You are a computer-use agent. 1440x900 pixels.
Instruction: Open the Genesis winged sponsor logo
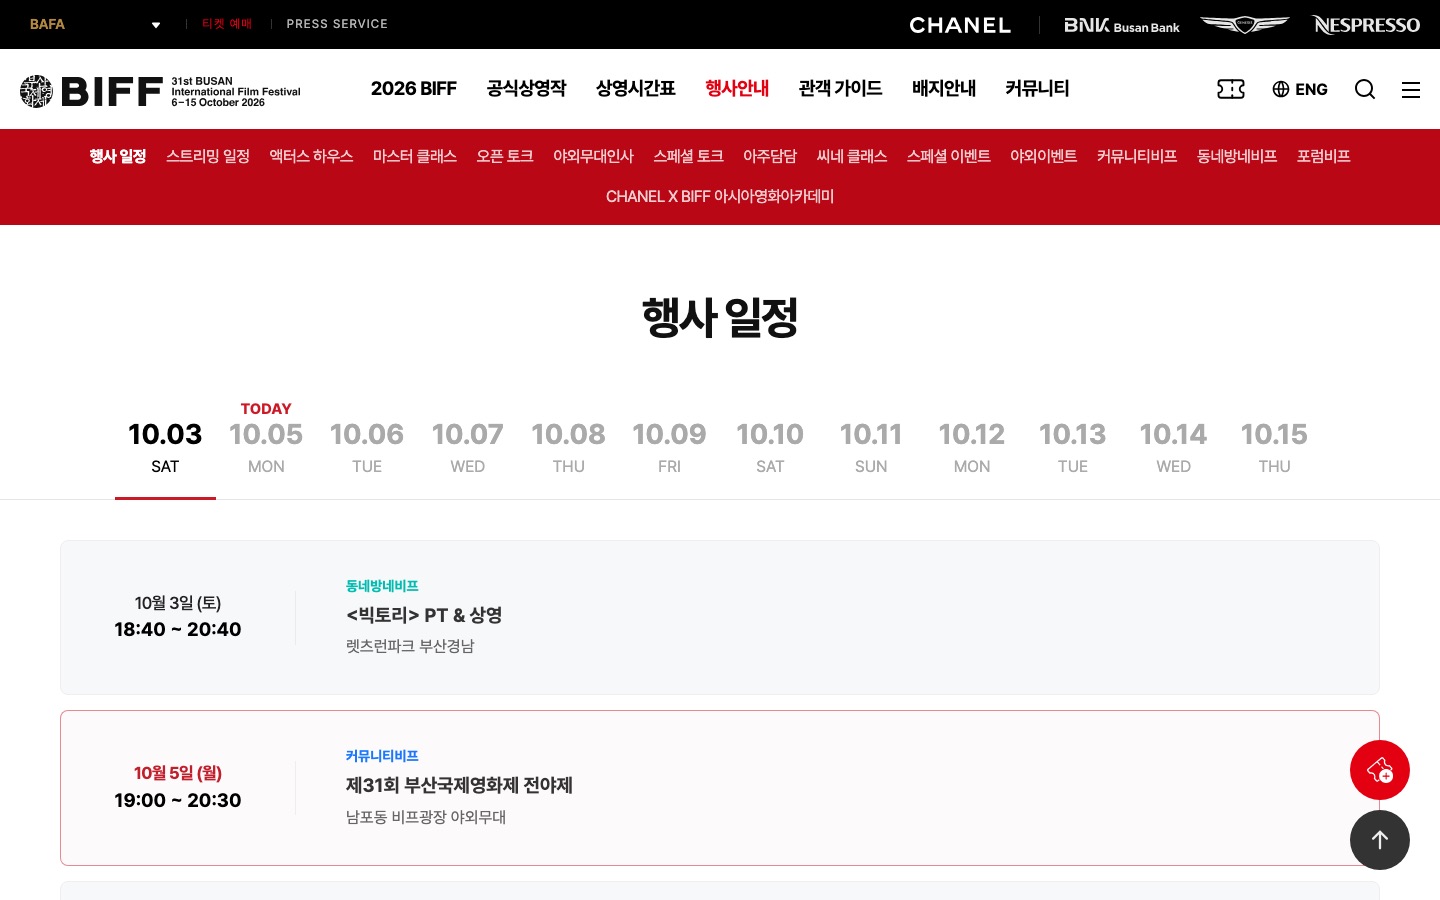pyautogui.click(x=1245, y=24)
